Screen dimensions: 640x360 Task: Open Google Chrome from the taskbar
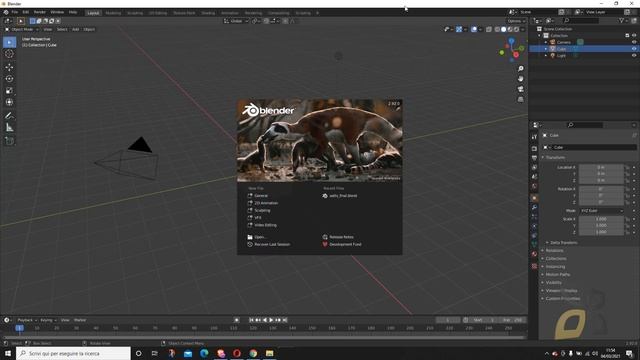253,353
